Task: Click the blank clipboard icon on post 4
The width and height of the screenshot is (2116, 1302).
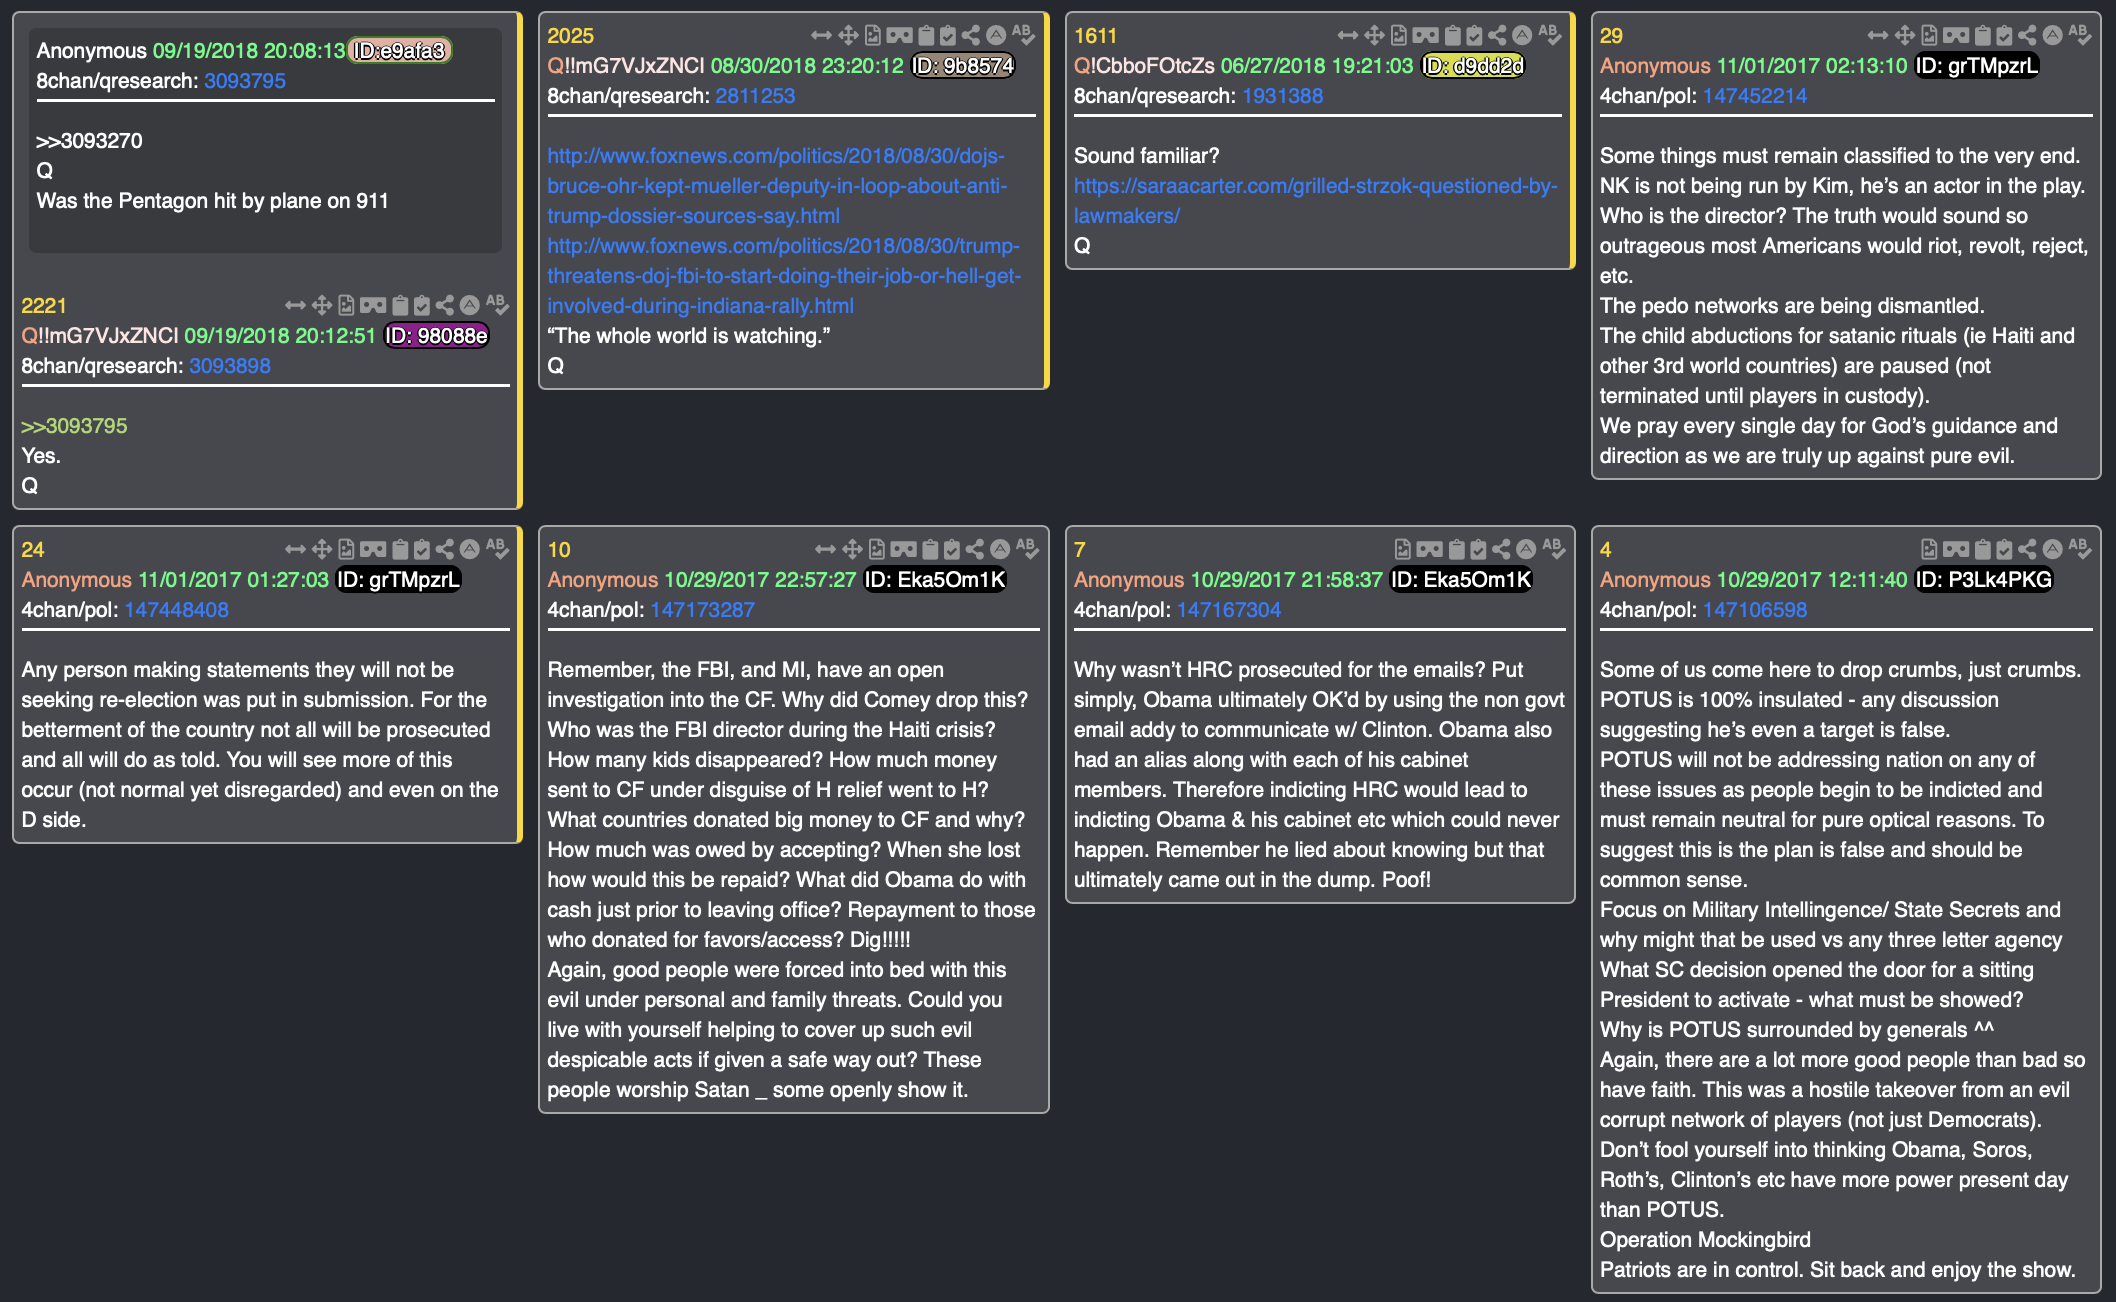Action: click(1982, 549)
